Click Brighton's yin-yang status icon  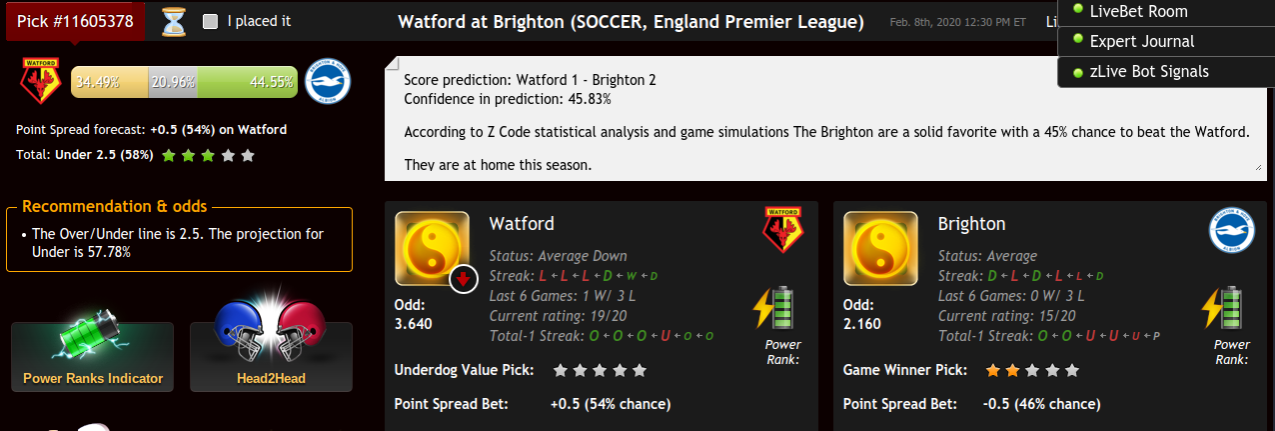point(881,249)
